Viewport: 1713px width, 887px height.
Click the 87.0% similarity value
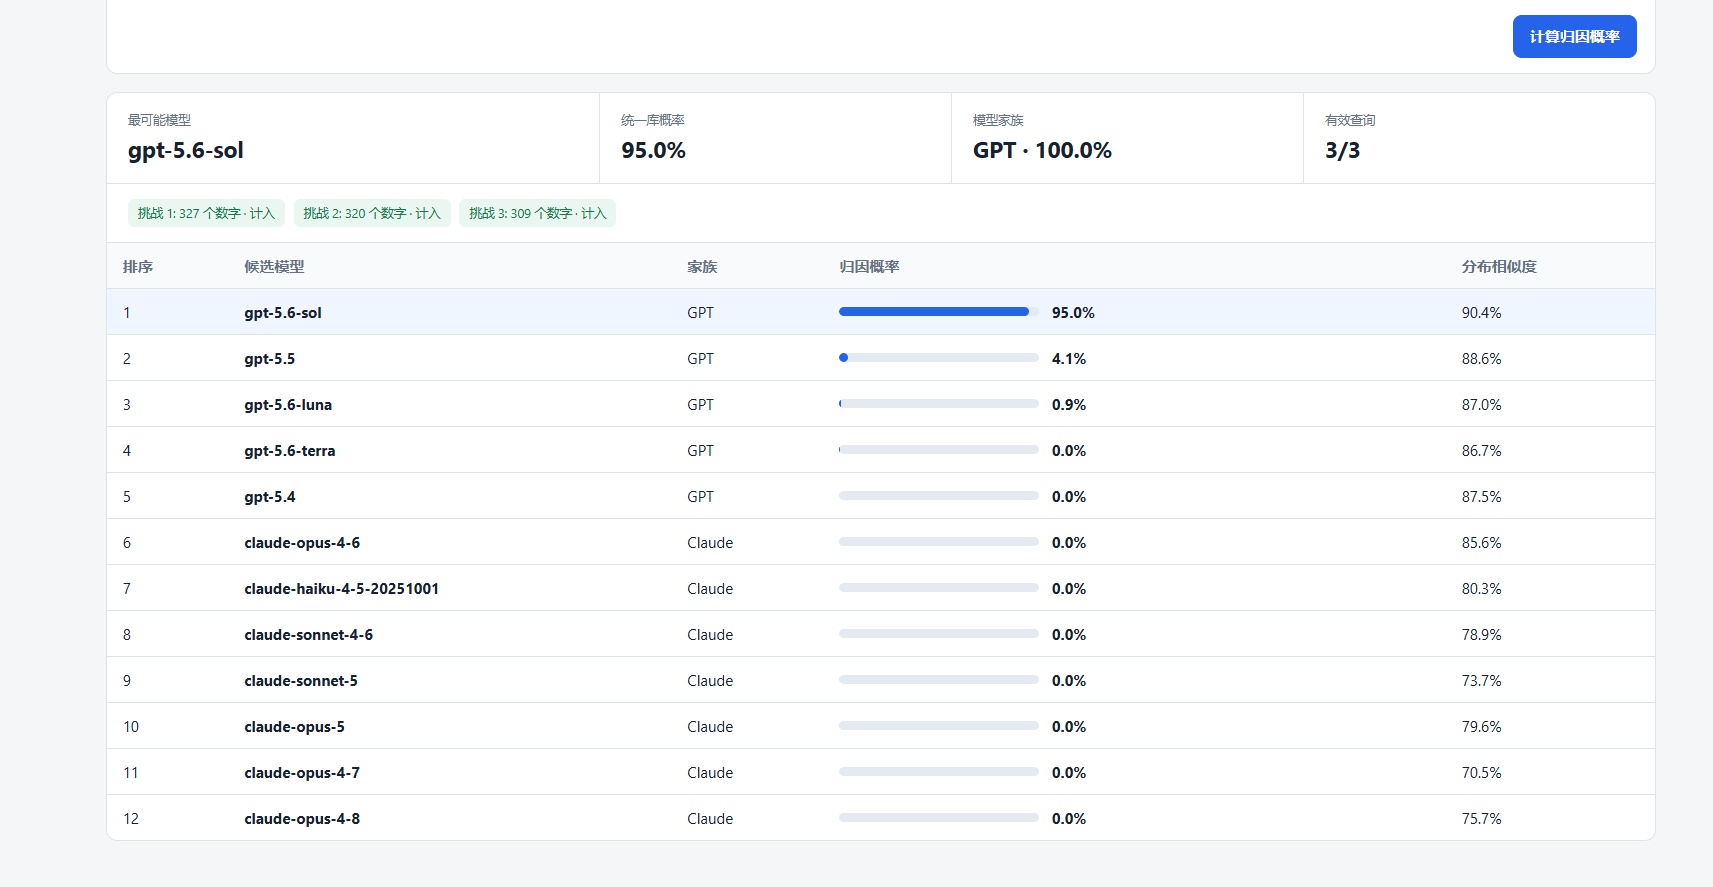[x=1482, y=405]
